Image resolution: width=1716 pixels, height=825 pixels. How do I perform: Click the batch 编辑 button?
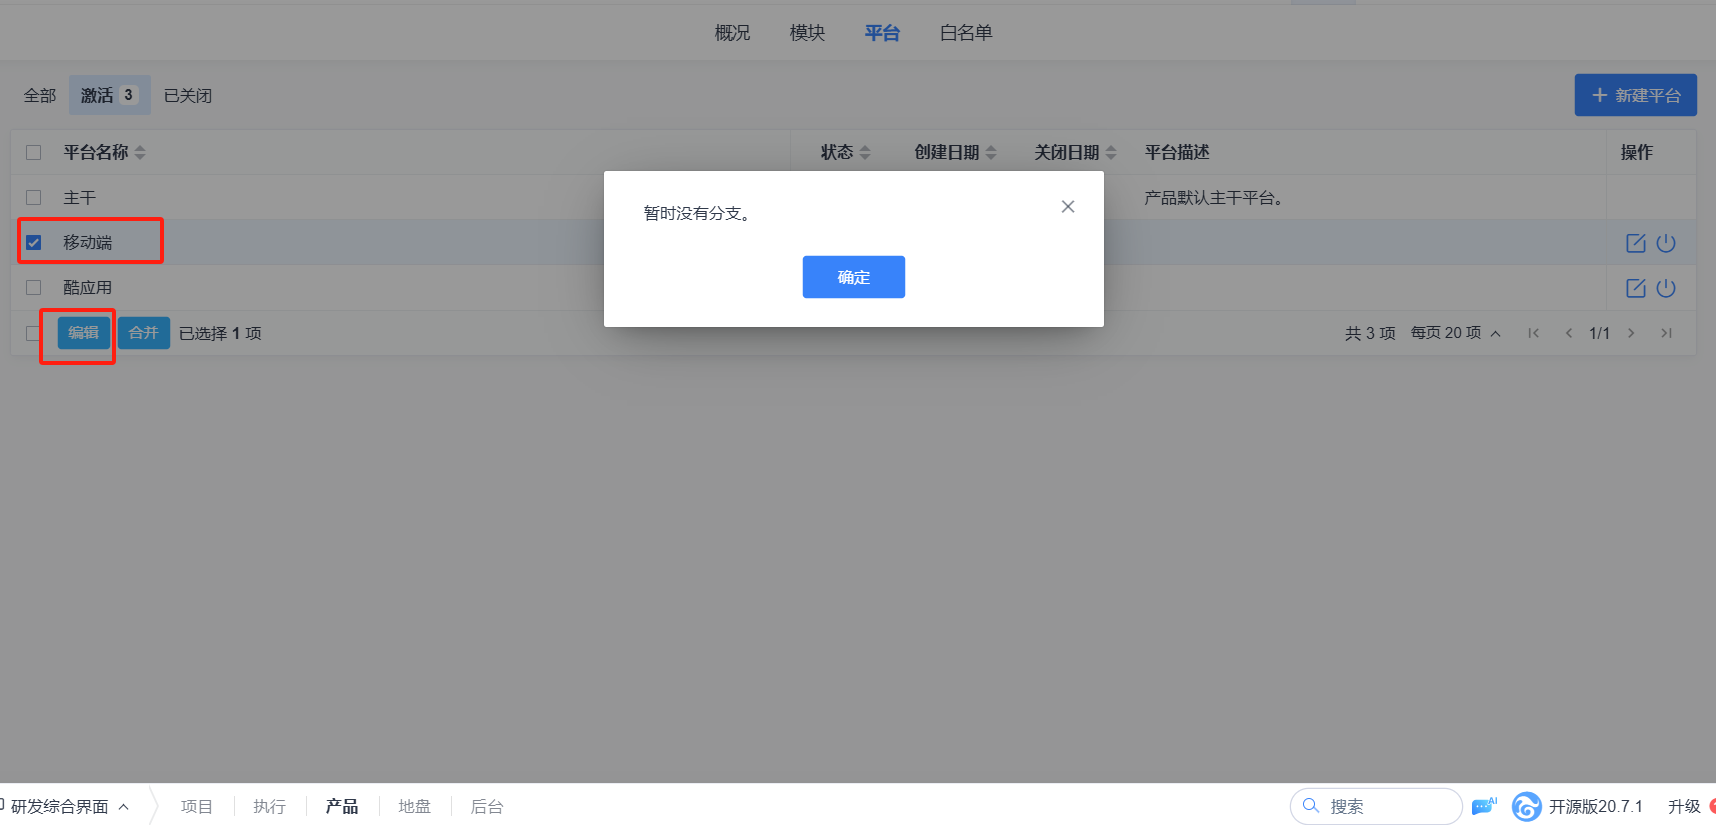pyautogui.click(x=84, y=333)
